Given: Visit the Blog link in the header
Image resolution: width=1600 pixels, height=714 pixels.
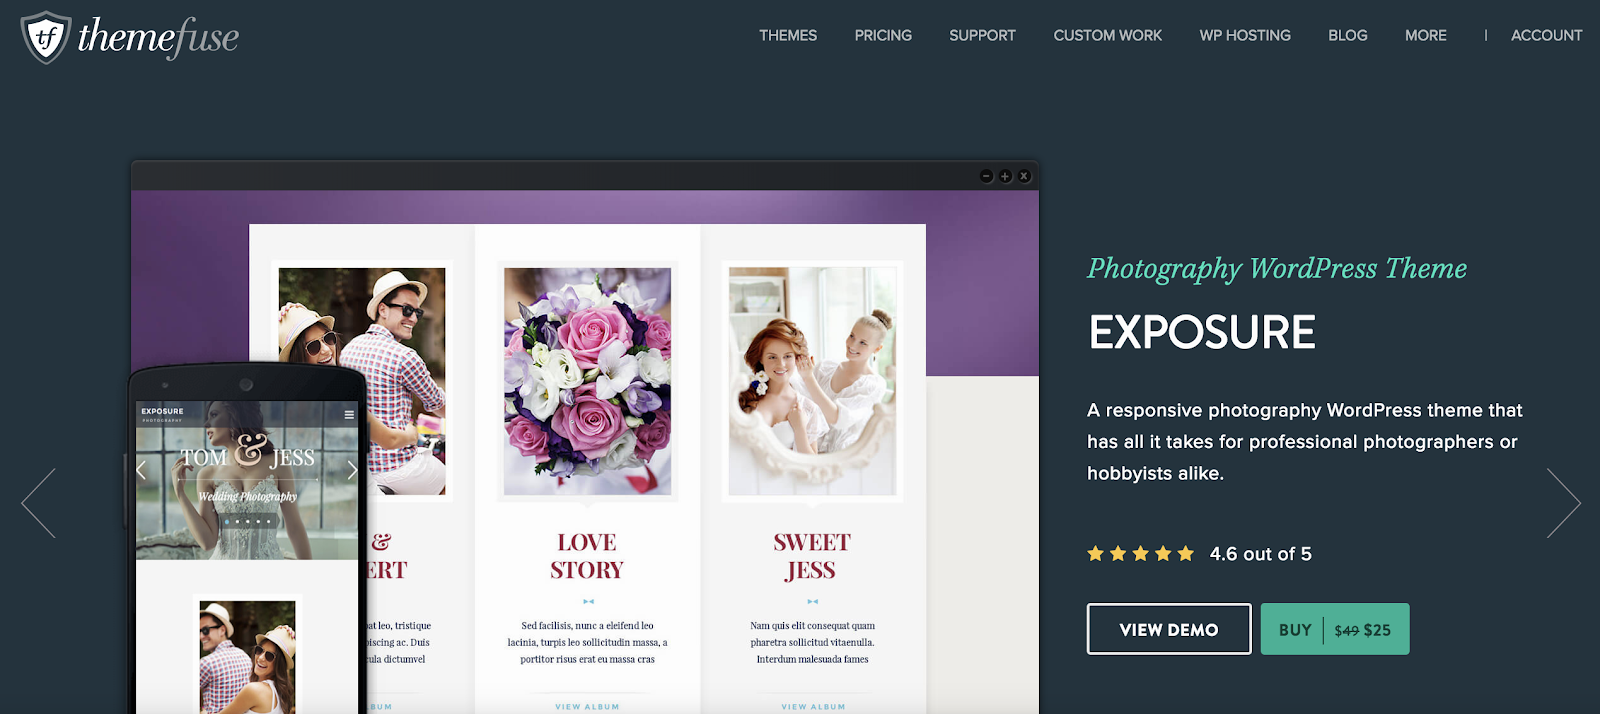Looking at the screenshot, I should 1347,35.
